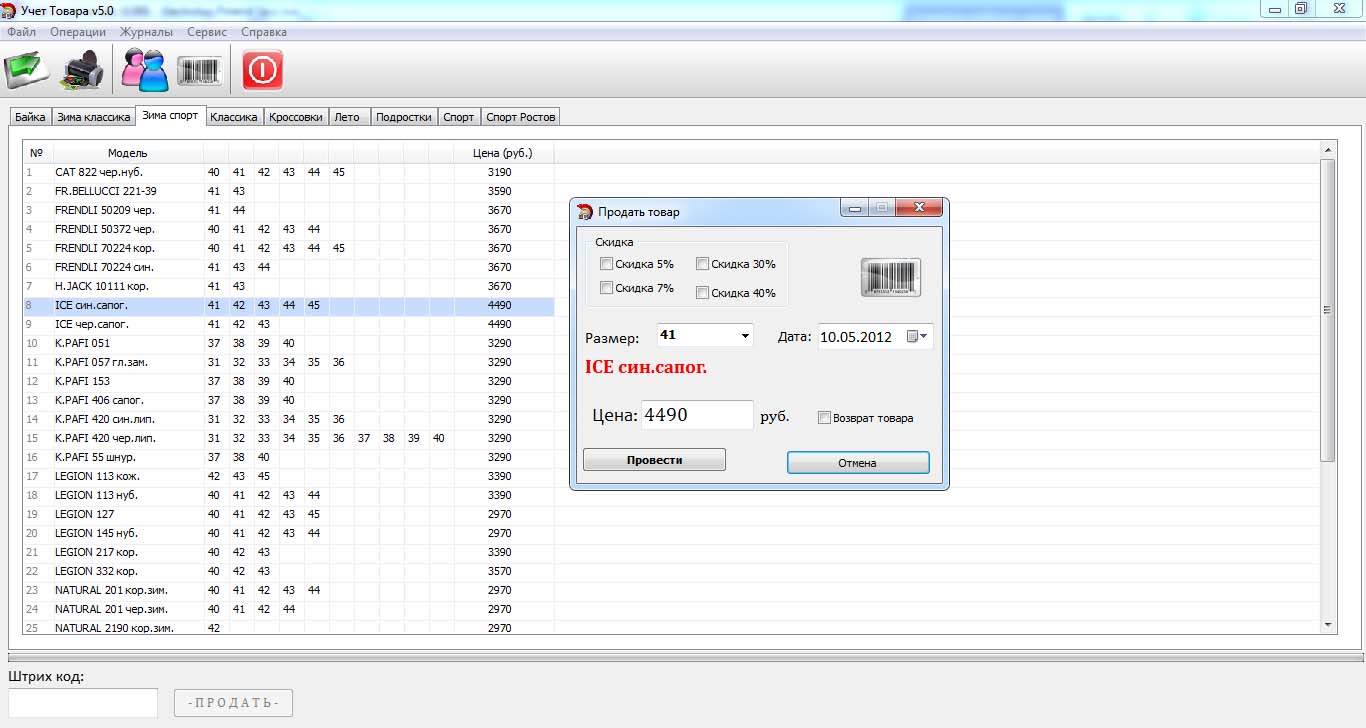Click the Провести button
1366x728 pixels.
(x=654, y=460)
